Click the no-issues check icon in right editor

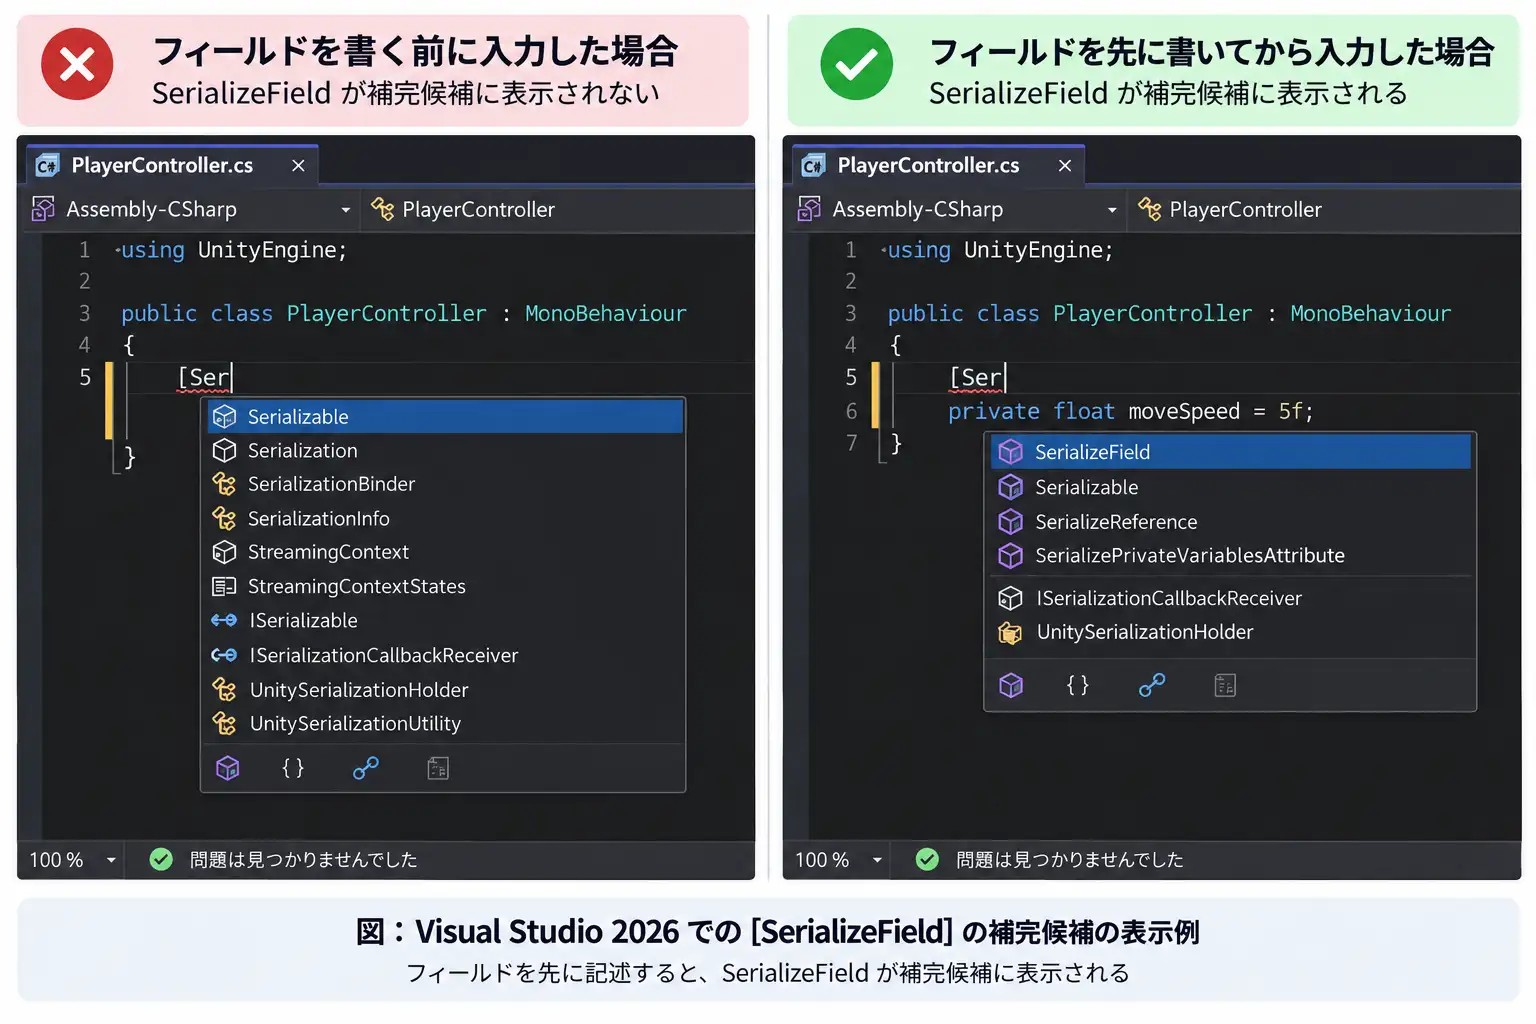click(x=927, y=859)
